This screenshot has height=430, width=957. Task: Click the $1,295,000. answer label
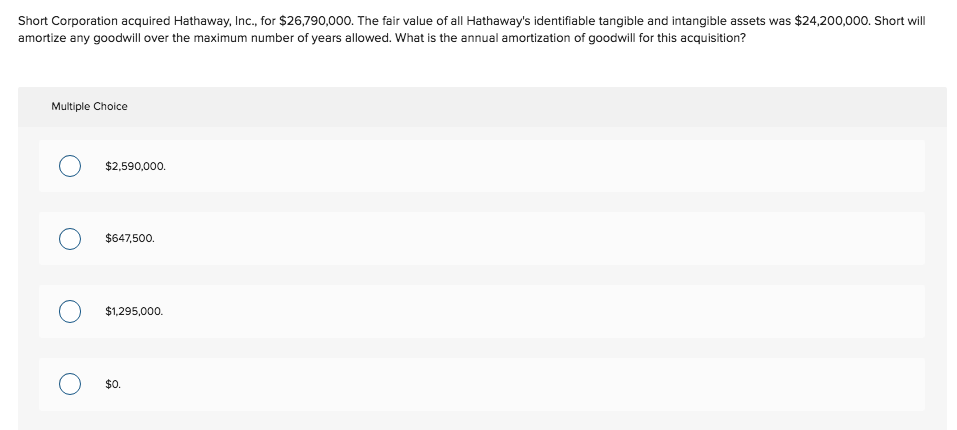point(134,311)
